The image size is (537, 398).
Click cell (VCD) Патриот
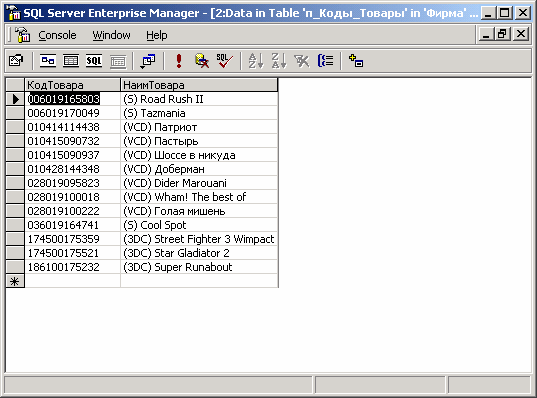[199, 127]
